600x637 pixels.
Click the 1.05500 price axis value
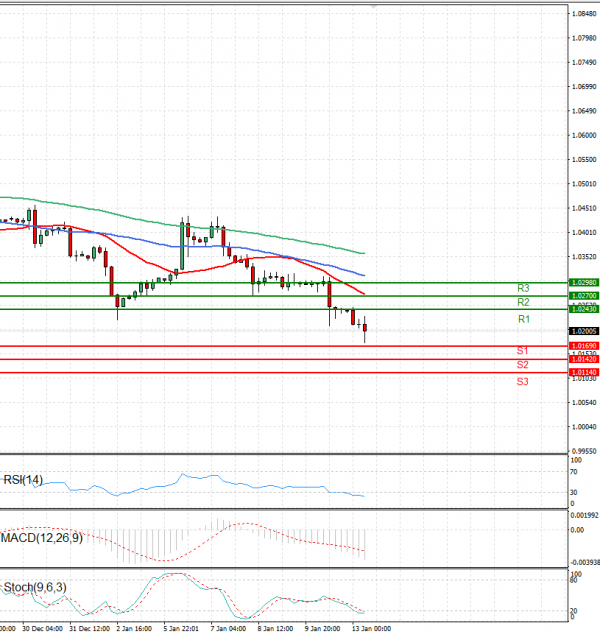[584, 160]
